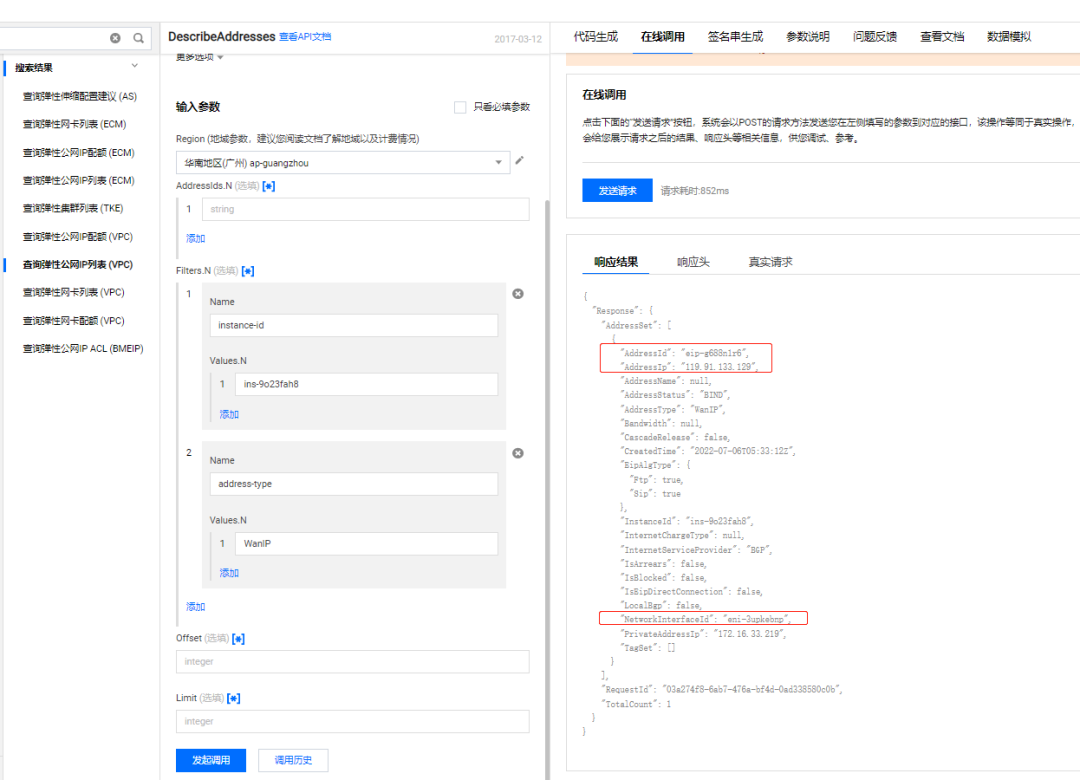Open 查询弹性公网IP配额 (ECM)
This screenshot has width=1080, height=780.
79,152
